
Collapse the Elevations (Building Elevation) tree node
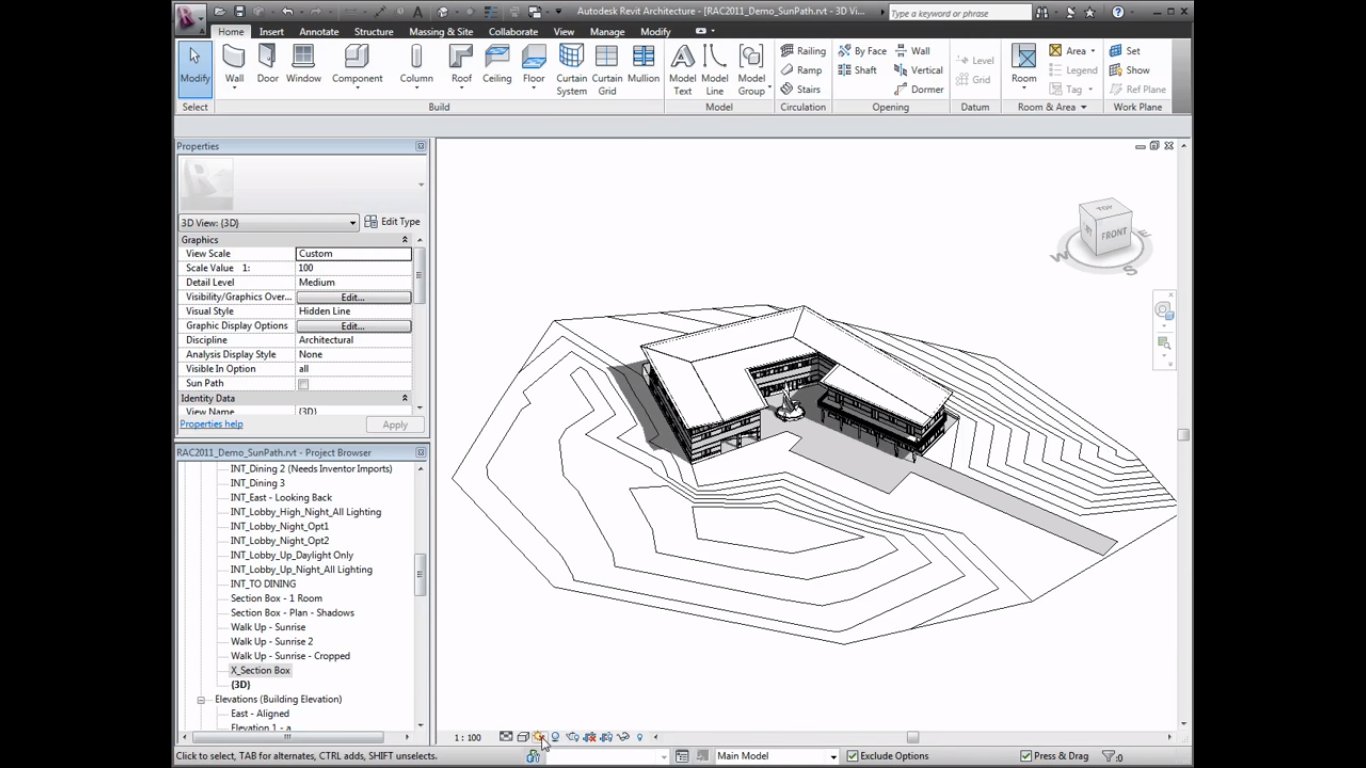[x=201, y=700]
